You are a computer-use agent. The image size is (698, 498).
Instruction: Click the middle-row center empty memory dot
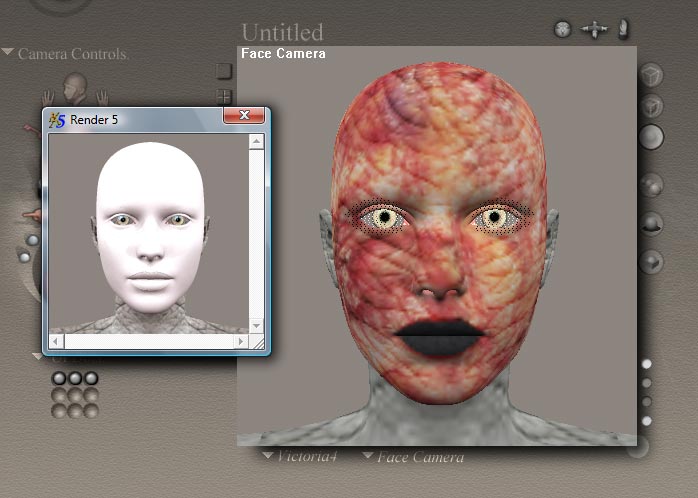(x=75, y=394)
